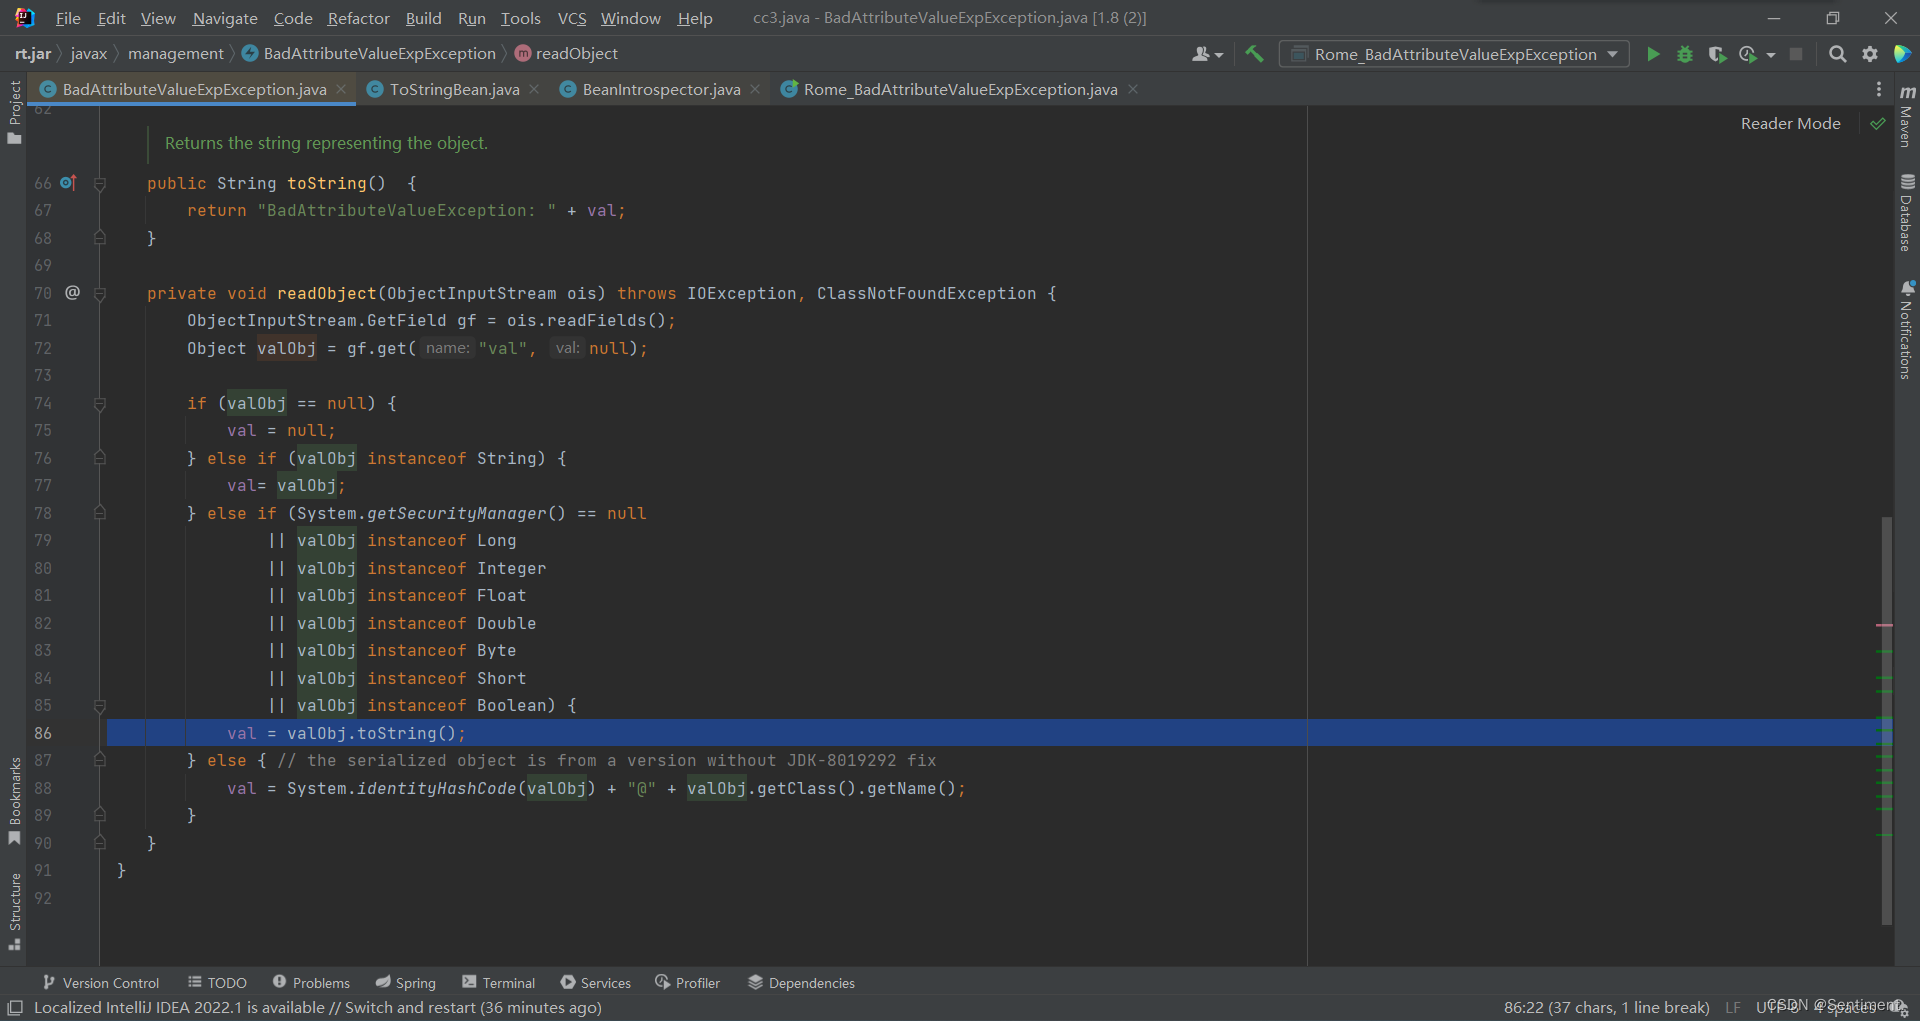Open the Dependencies tool window
1920x1021 pixels.
tap(802, 983)
